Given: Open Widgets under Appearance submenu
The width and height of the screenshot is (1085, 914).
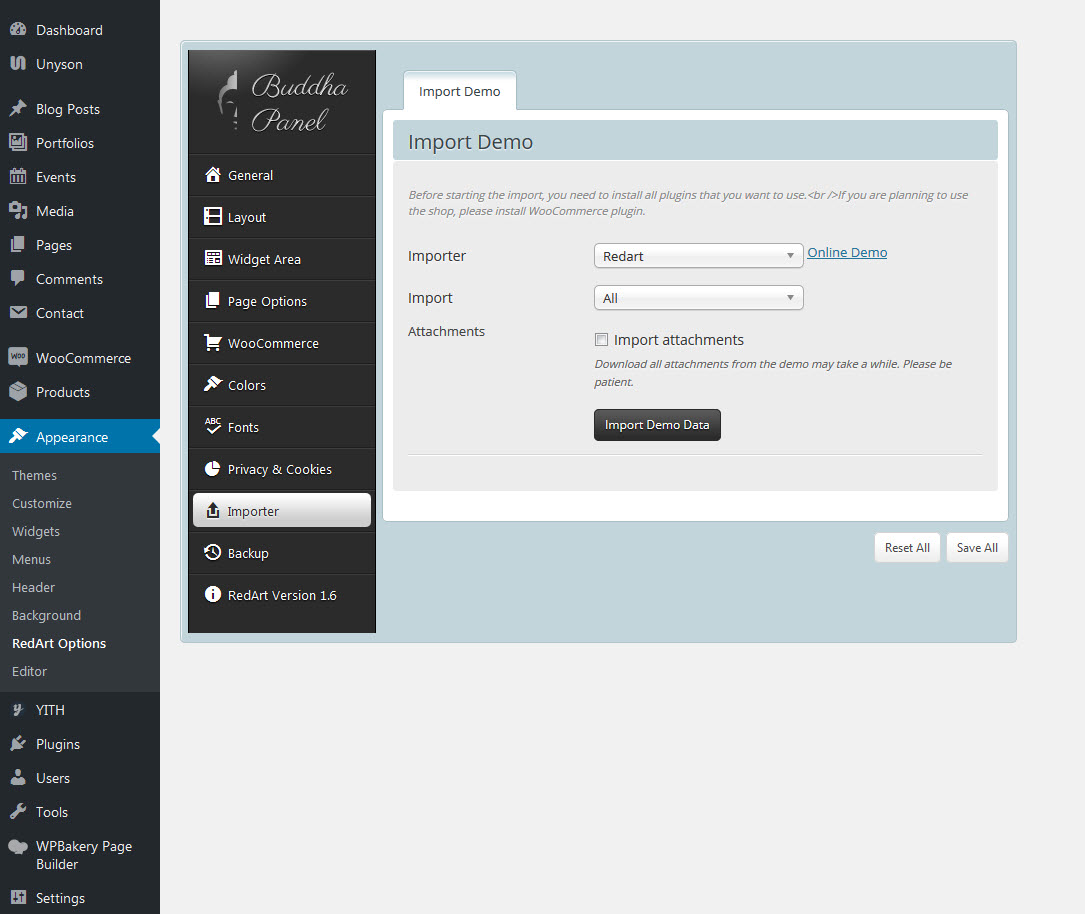Looking at the screenshot, I should (36, 531).
